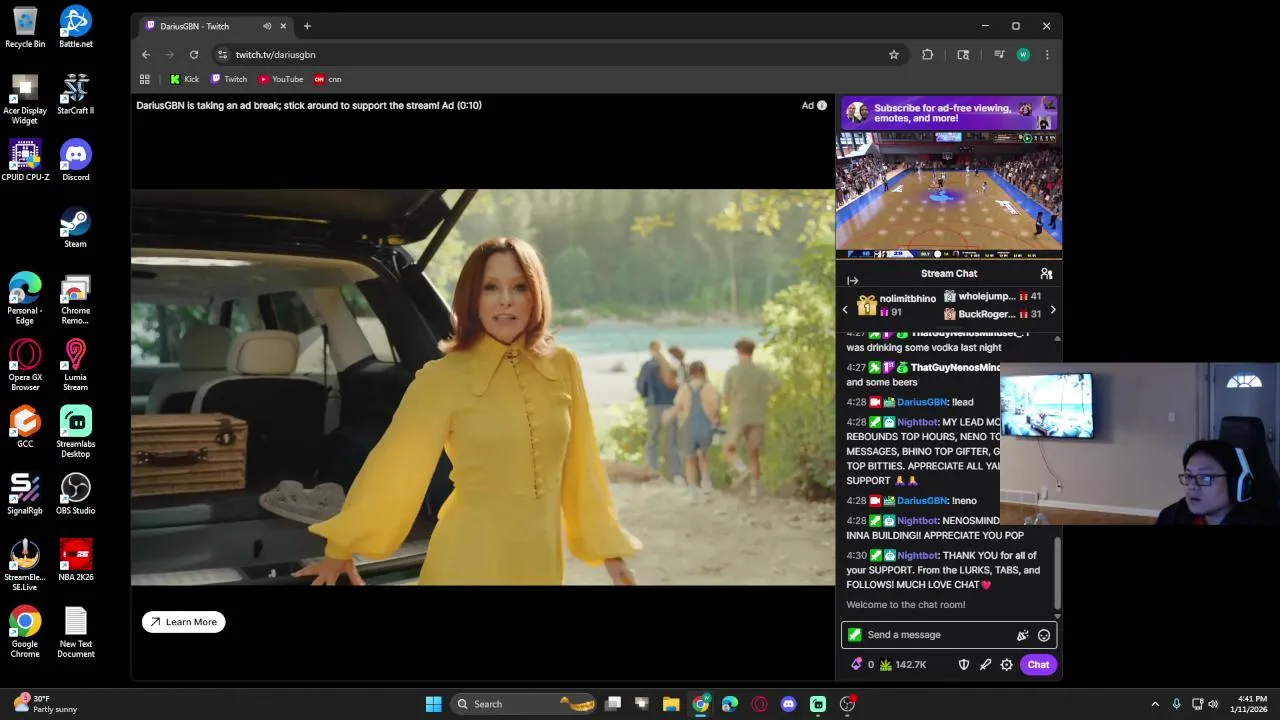Open the chat community users list icon

[1046, 274]
